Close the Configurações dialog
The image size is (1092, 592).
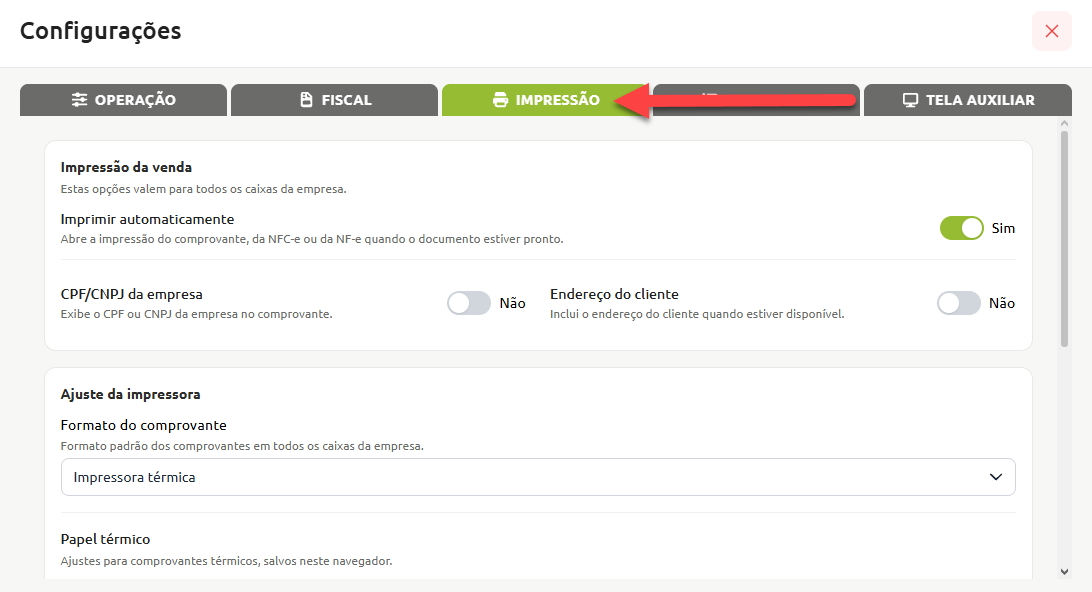pyautogui.click(x=1052, y=31)
